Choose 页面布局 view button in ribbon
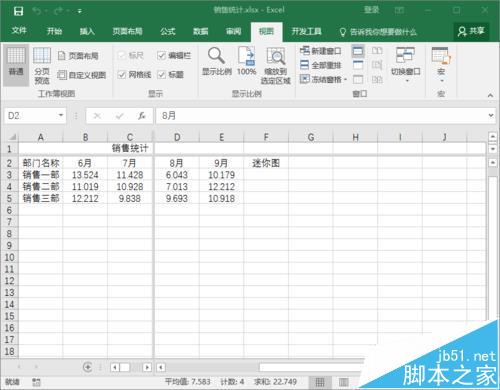 click(x=78, y=56)
